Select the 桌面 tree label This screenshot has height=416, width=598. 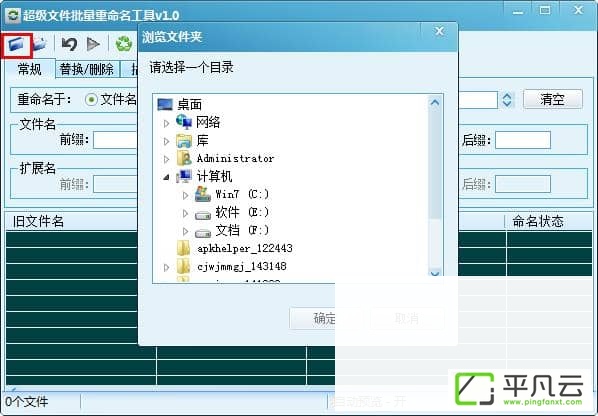pos(190,104)
